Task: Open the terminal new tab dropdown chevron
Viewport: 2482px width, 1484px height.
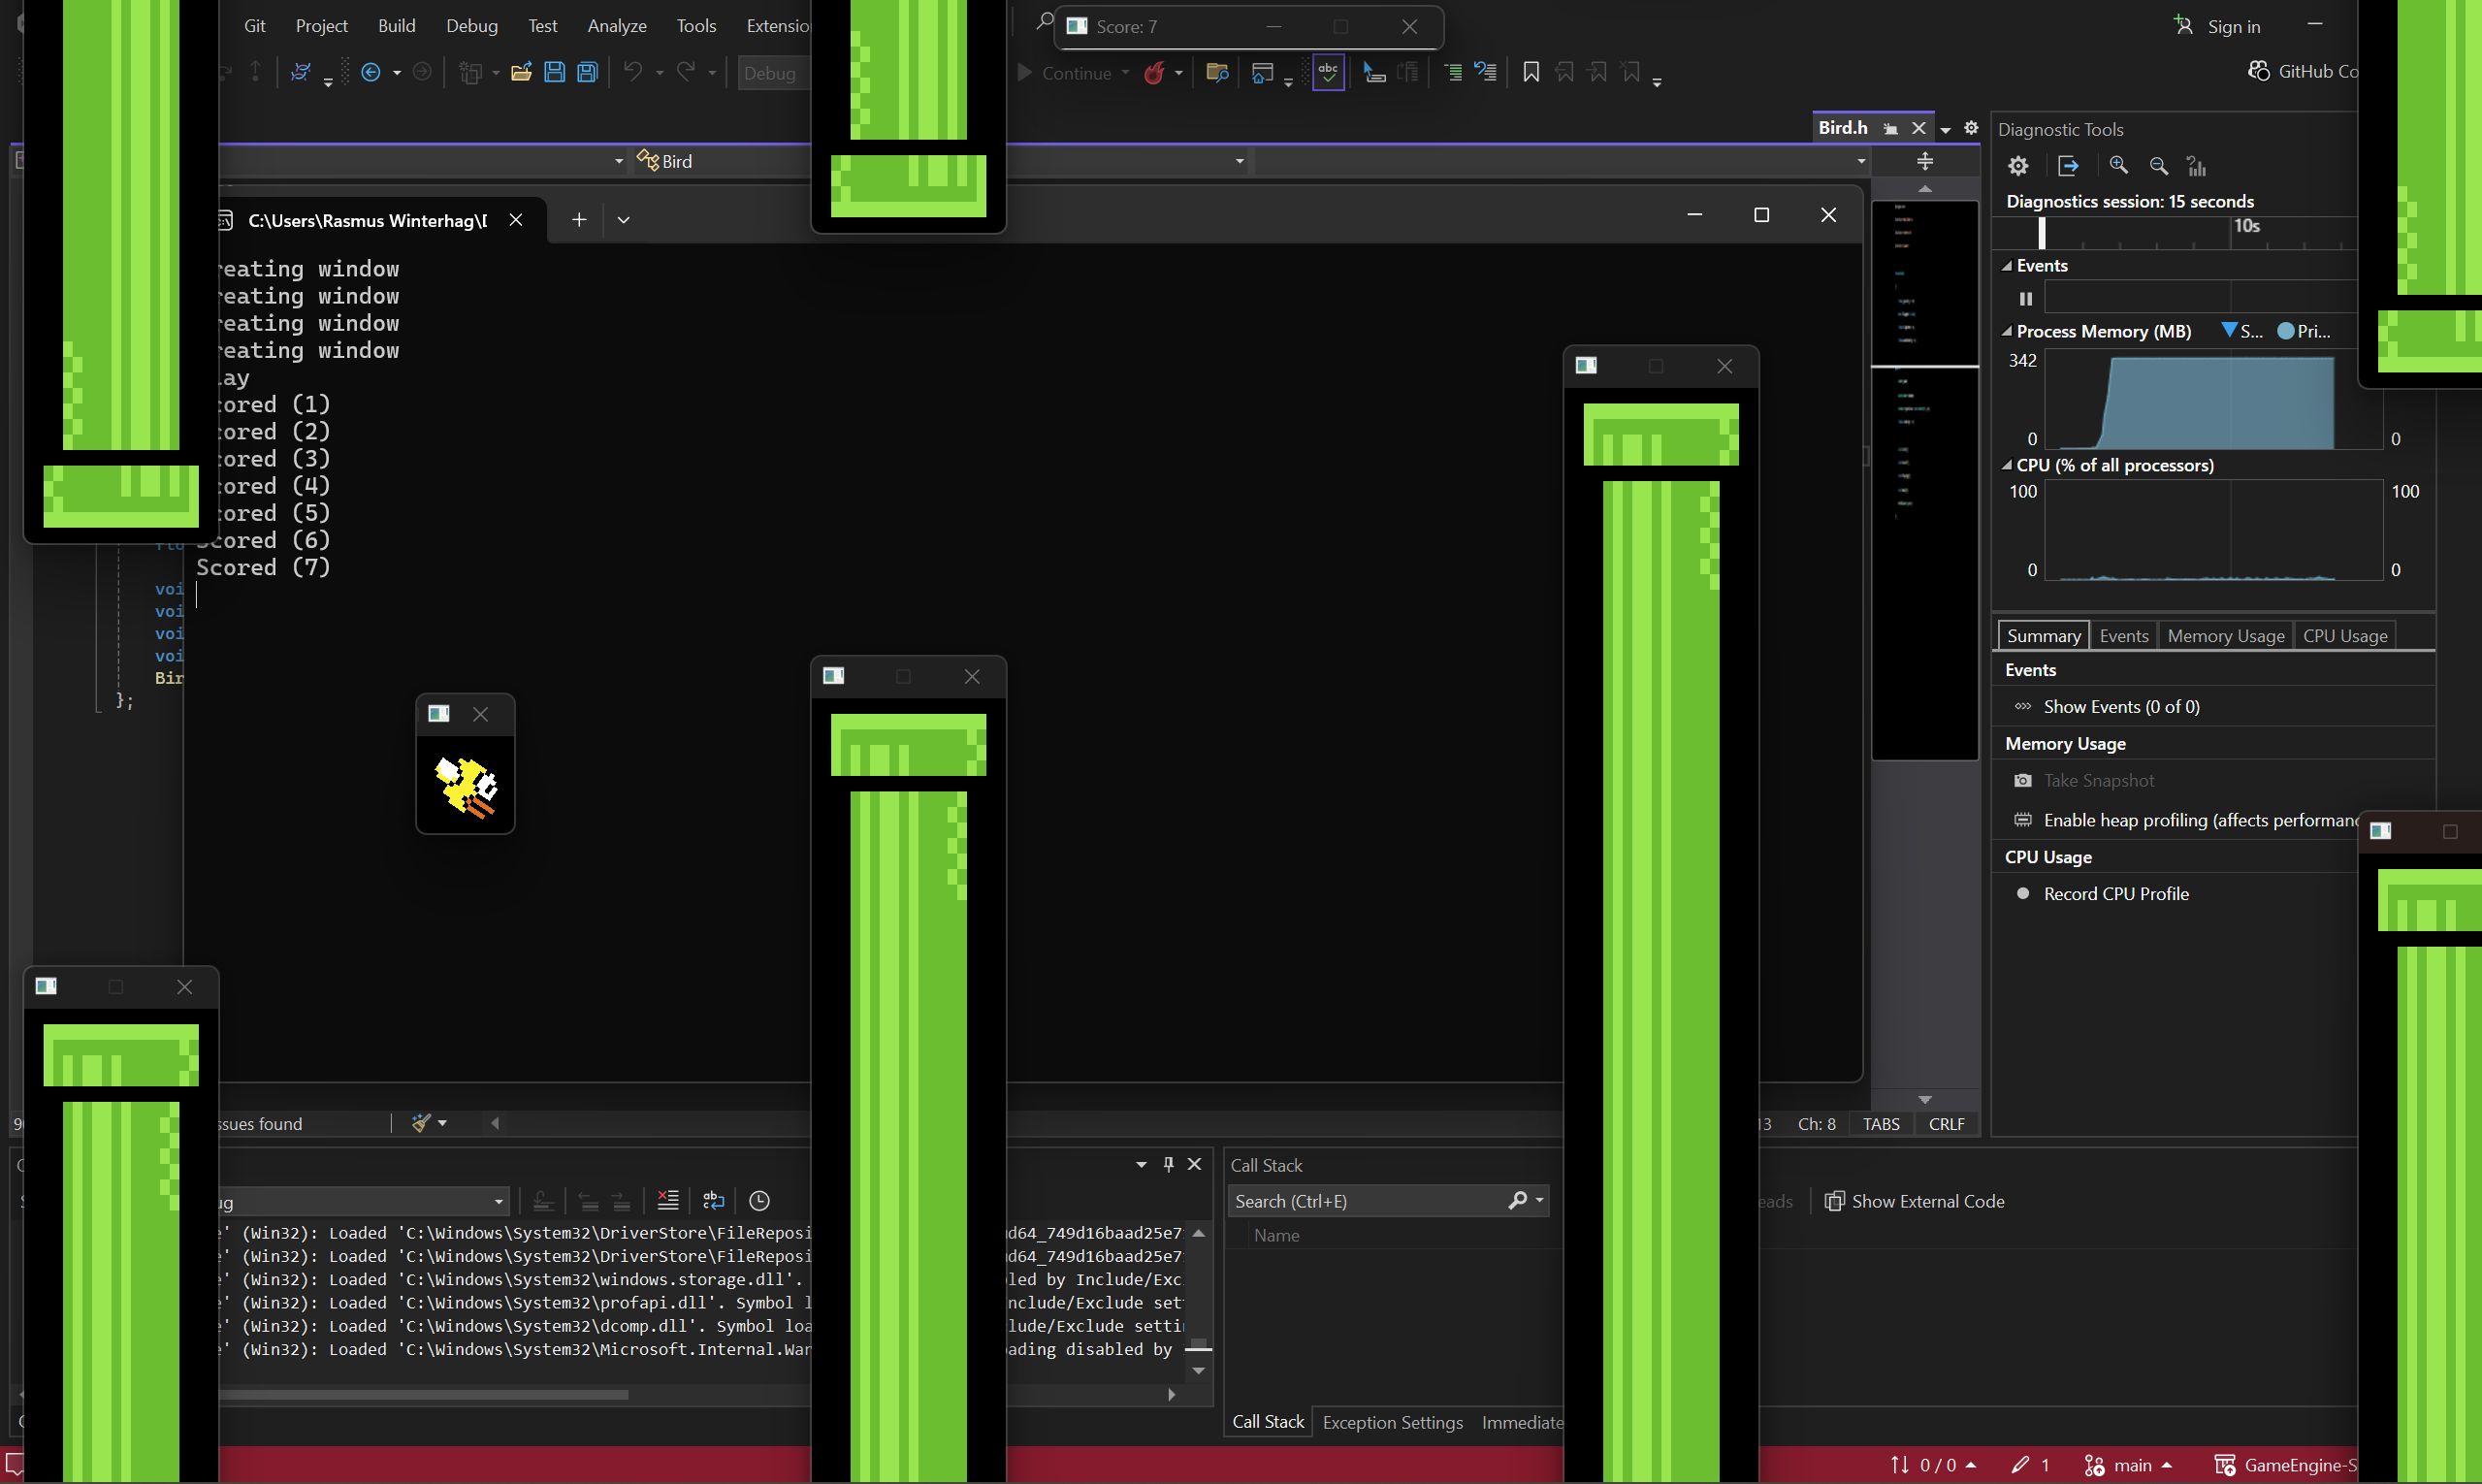Action: (623, 220)
